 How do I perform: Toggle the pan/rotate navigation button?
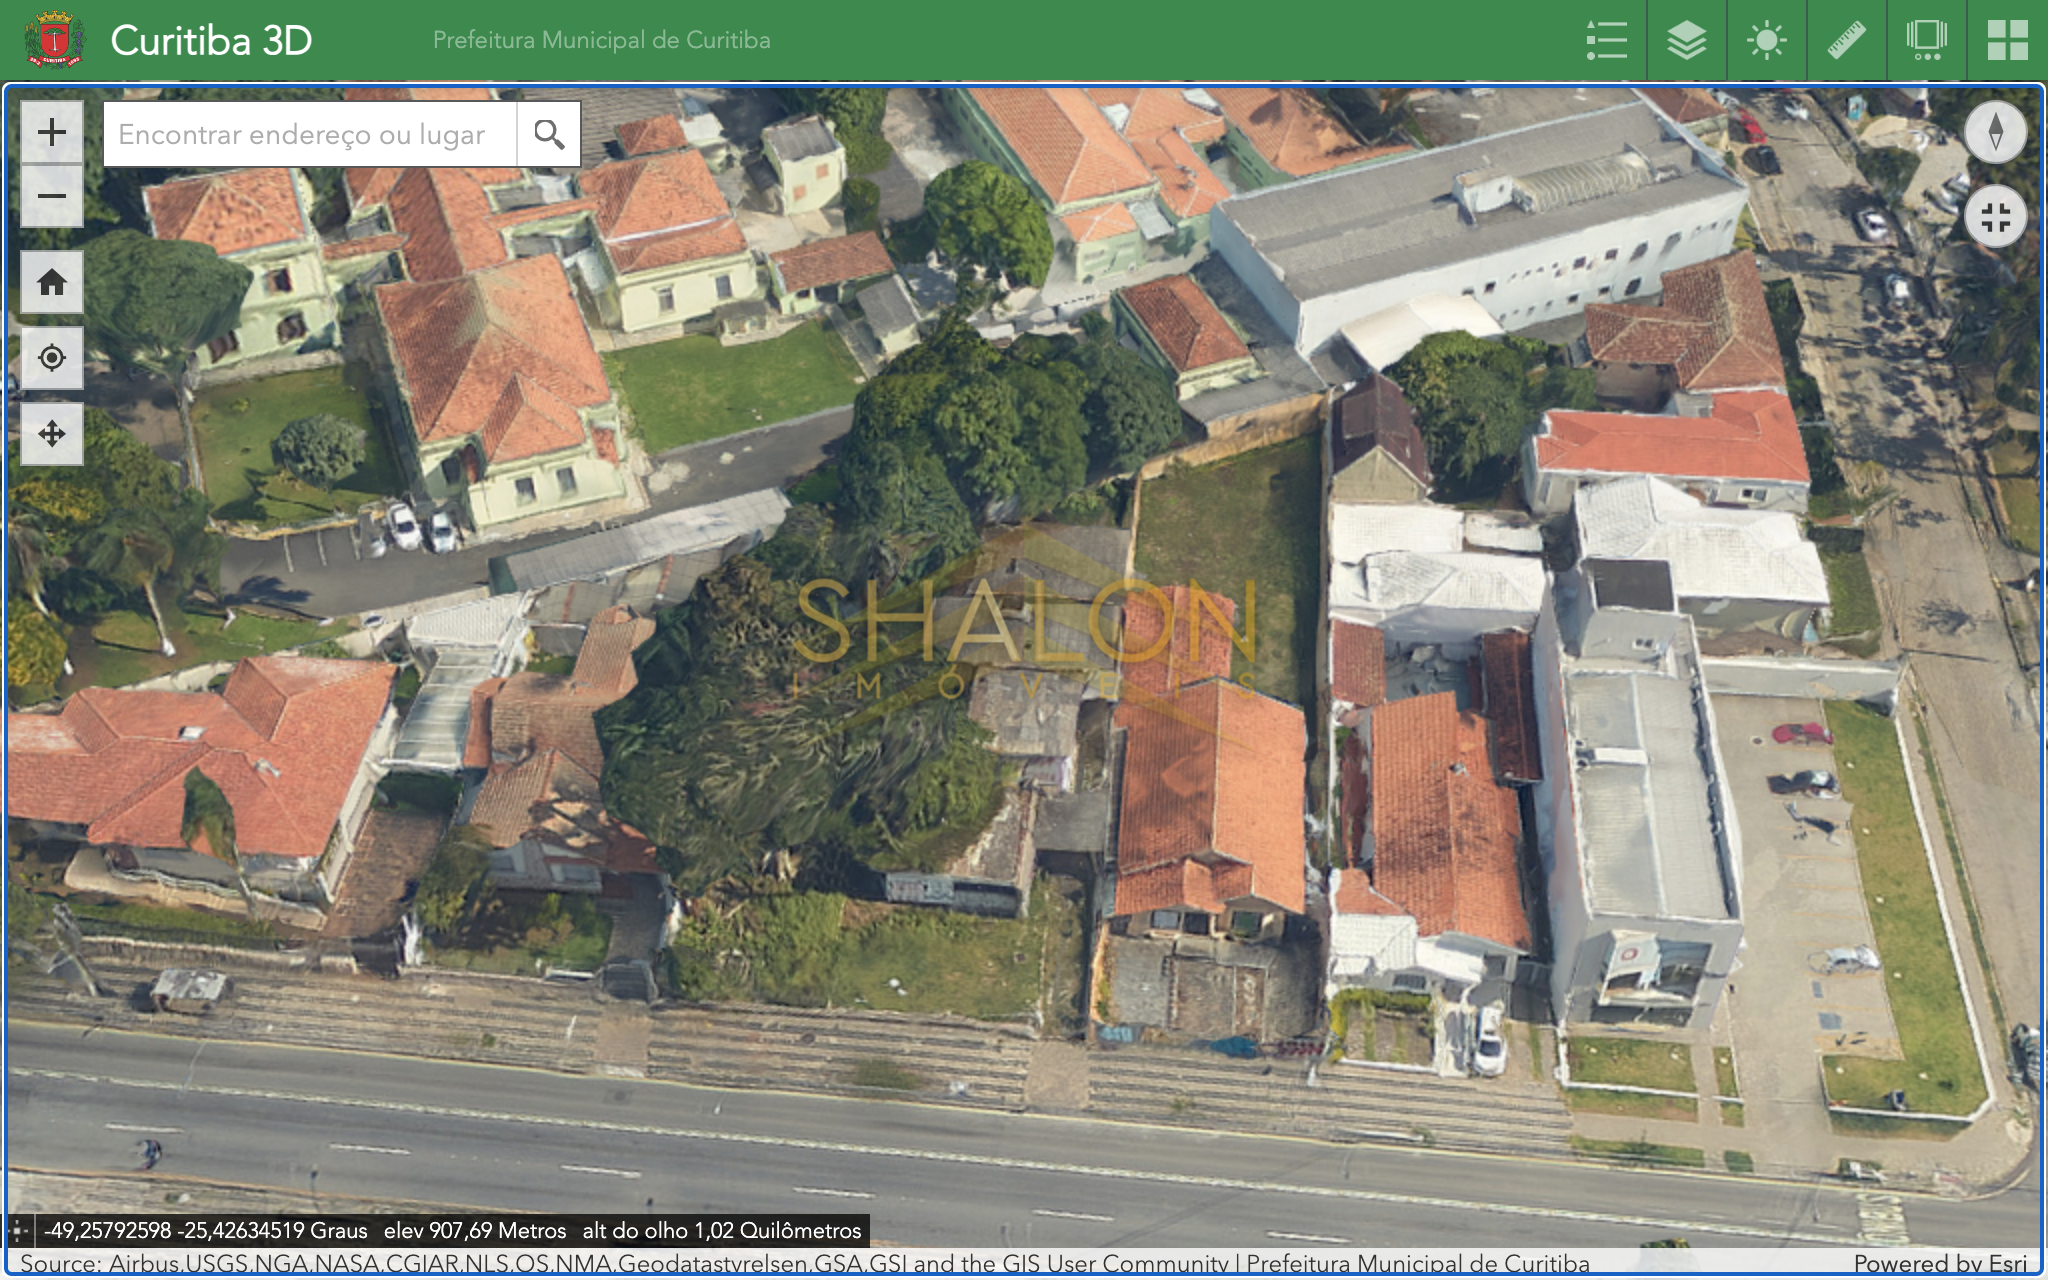pyautogui.click(x=52, y=434)
